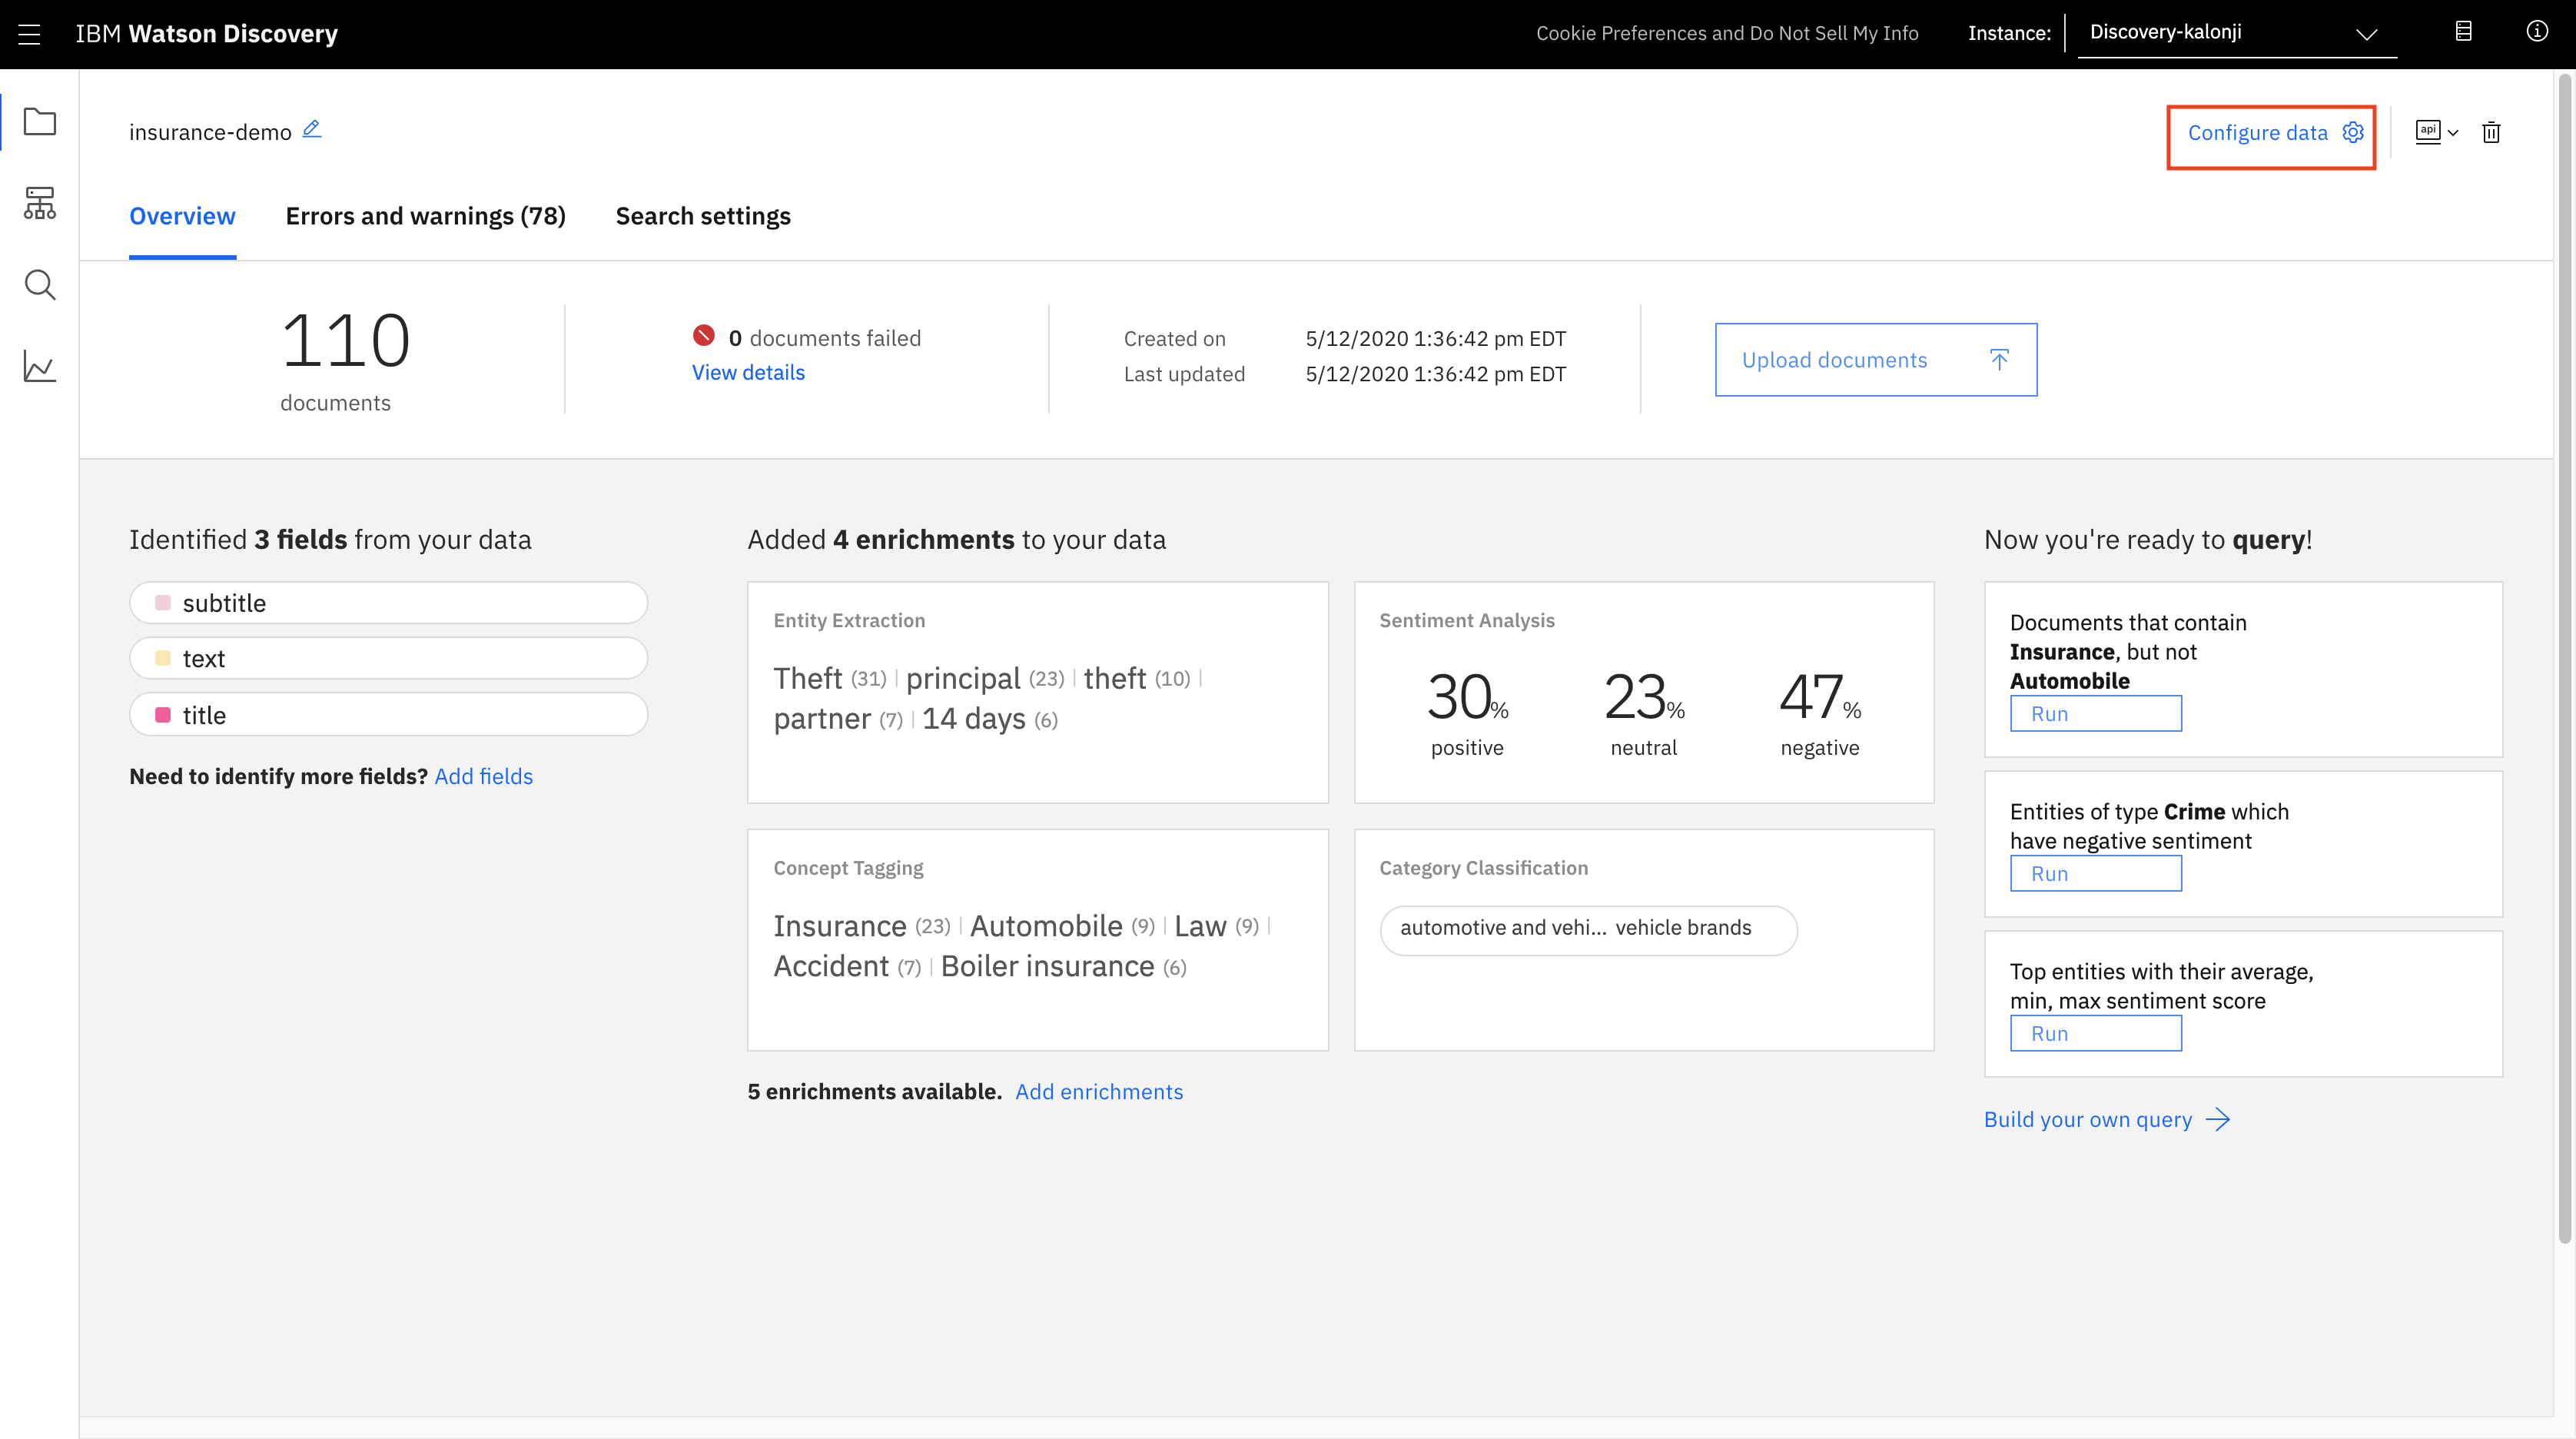Image resolution: width=2576 pixels, height=1439 pixels.
Task: Click the title field pink swatch
Action: (x=162, y=715)
